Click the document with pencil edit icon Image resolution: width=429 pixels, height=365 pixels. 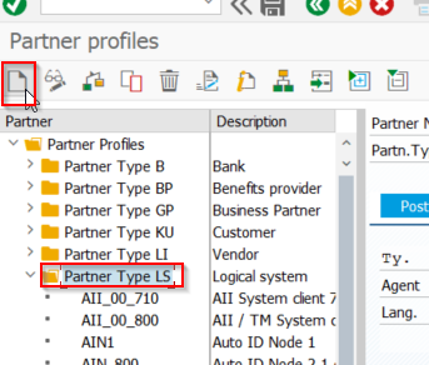207,80
